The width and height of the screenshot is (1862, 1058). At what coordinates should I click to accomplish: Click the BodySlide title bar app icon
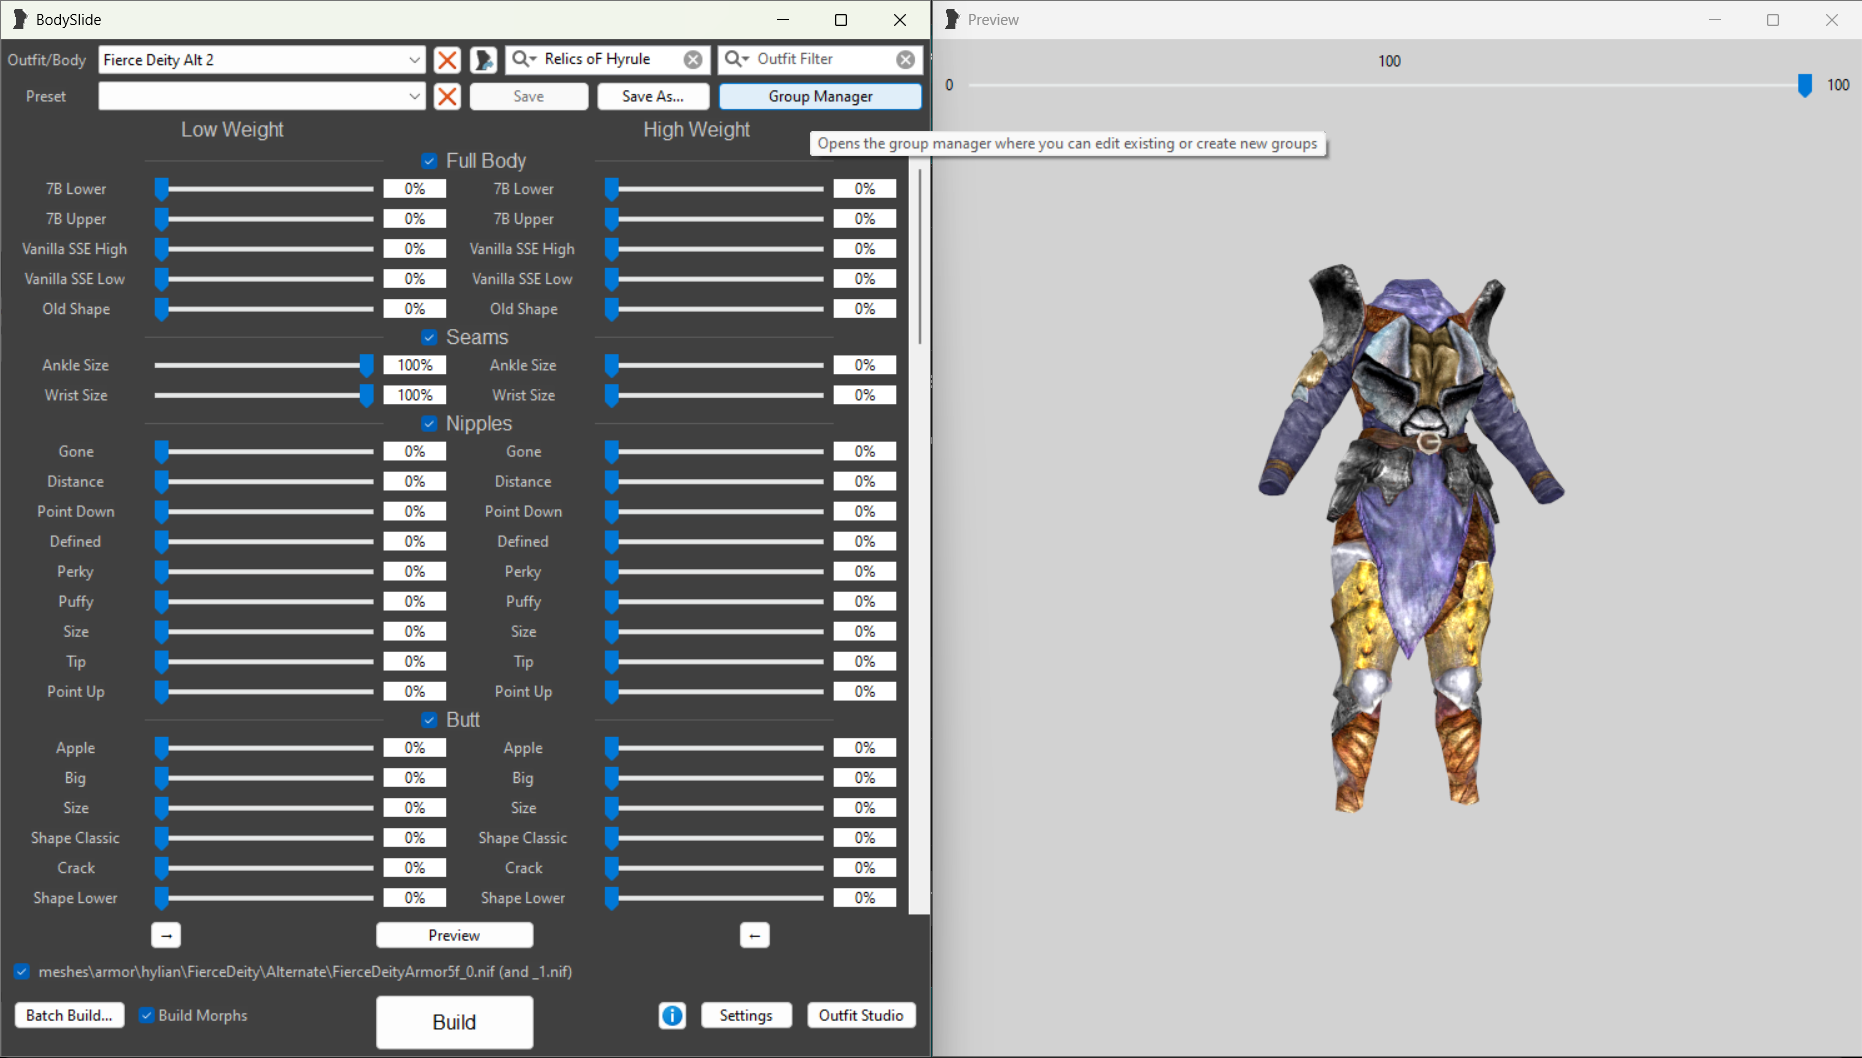coord(19,19)
